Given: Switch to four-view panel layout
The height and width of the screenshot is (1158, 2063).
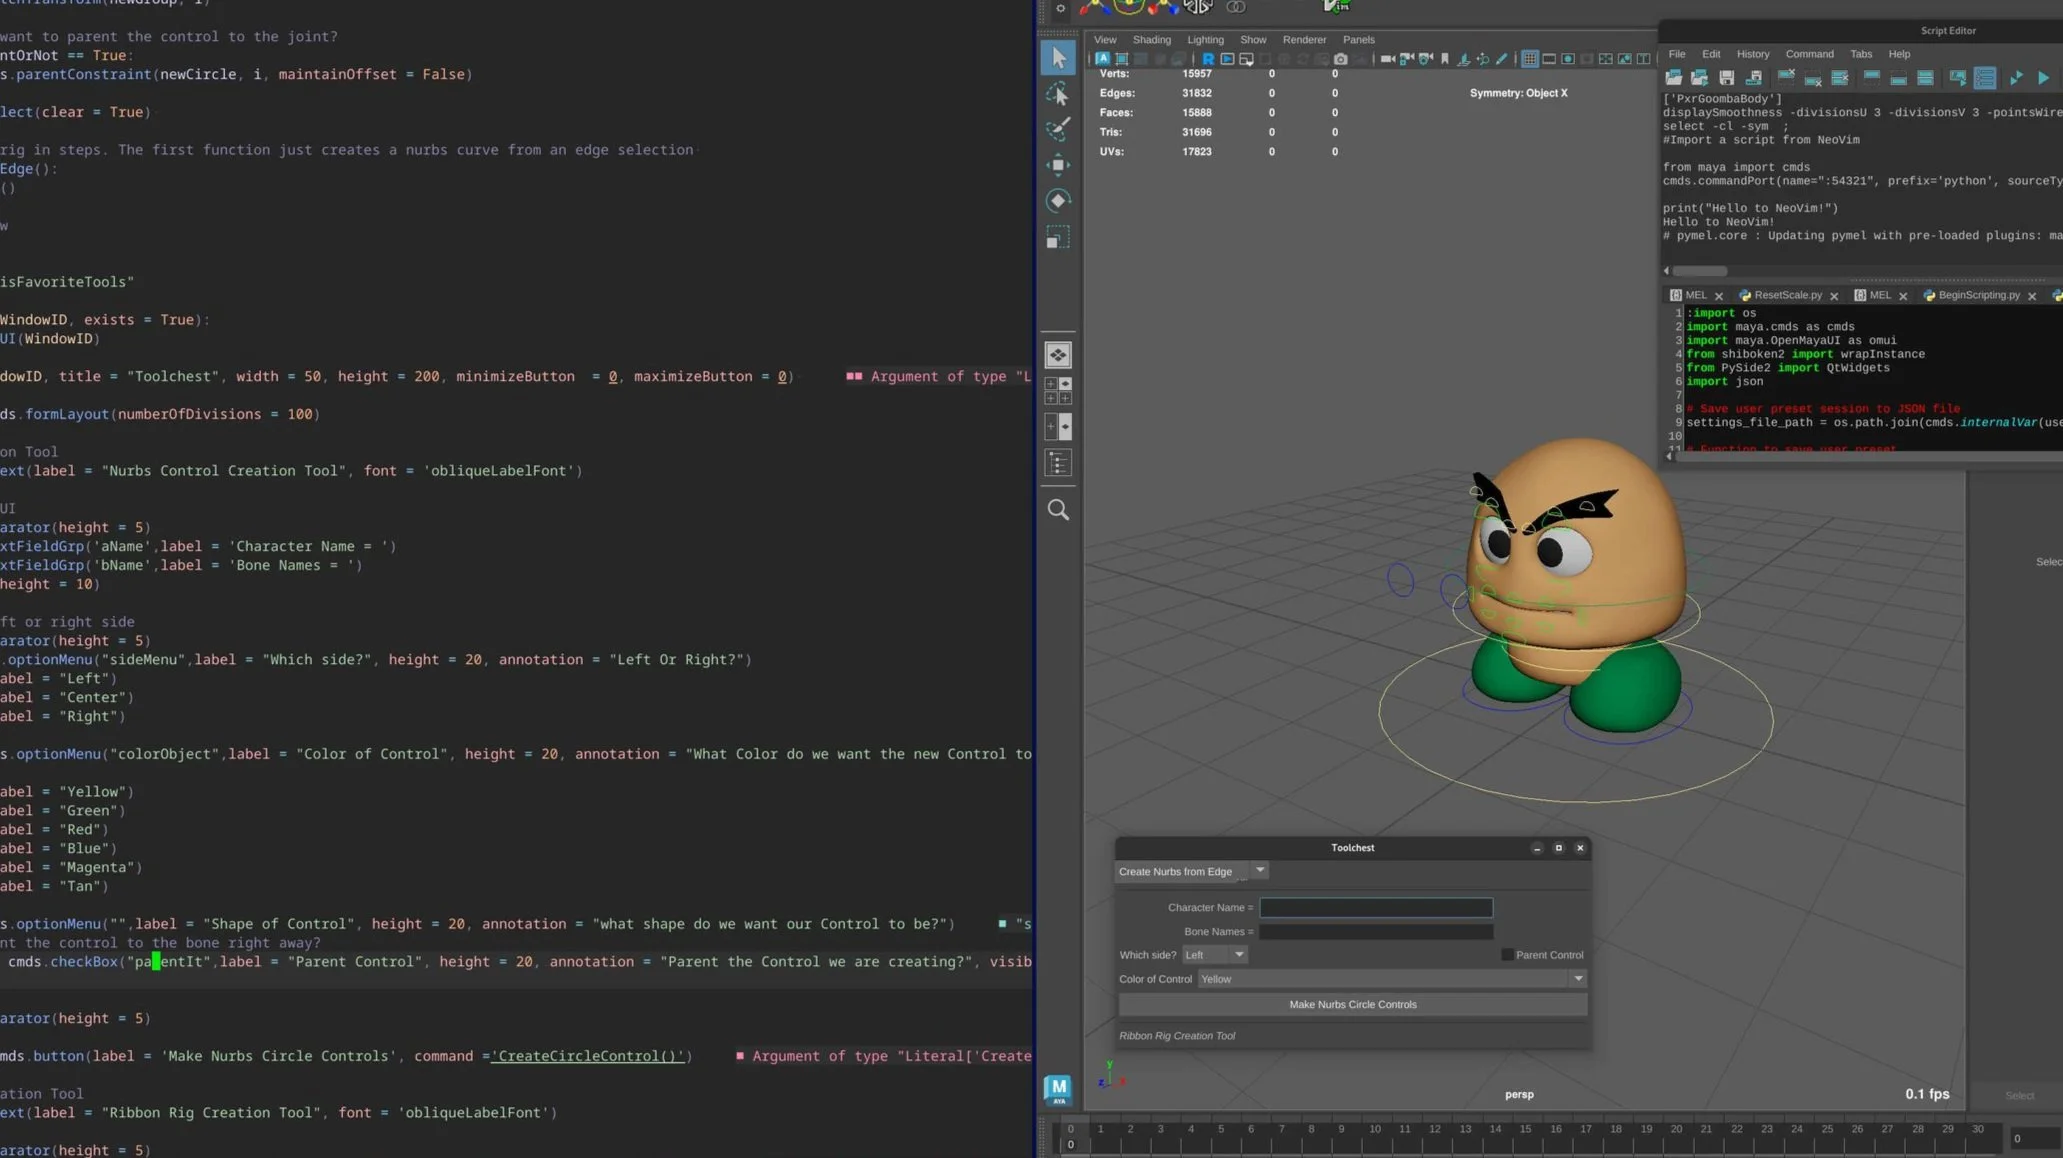Looking at the screenshot, I should pyautogui.click(x=1058, y=391).
